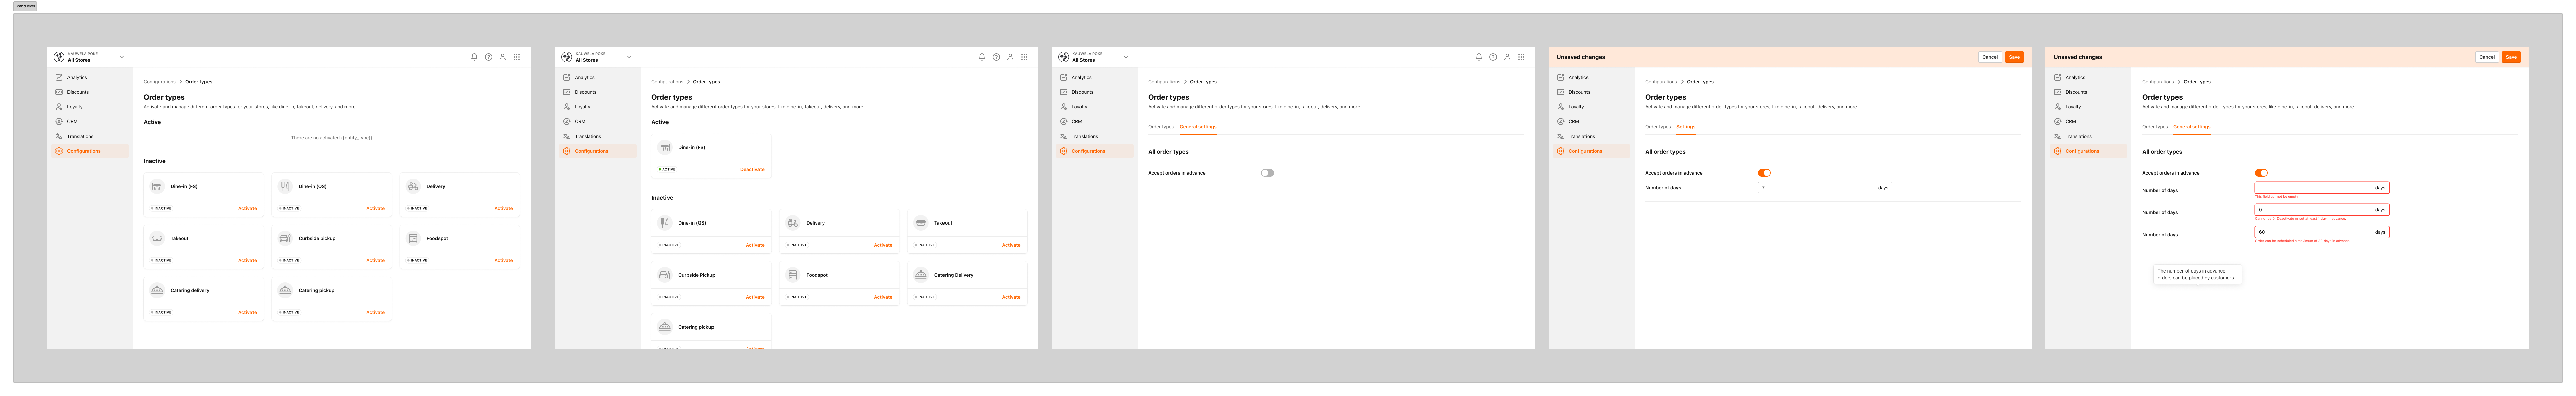Click Cancel in Unsaved changes bar showing 7 days

pyautogui.click(x=1990, y=57)
